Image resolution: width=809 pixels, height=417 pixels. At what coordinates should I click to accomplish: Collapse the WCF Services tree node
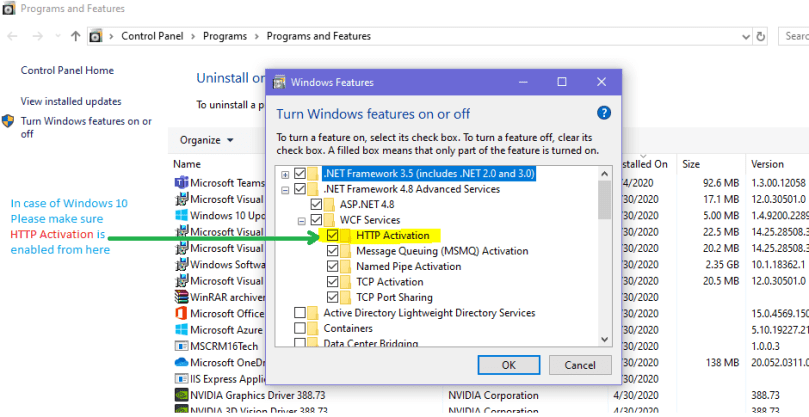tap(301, 220)
